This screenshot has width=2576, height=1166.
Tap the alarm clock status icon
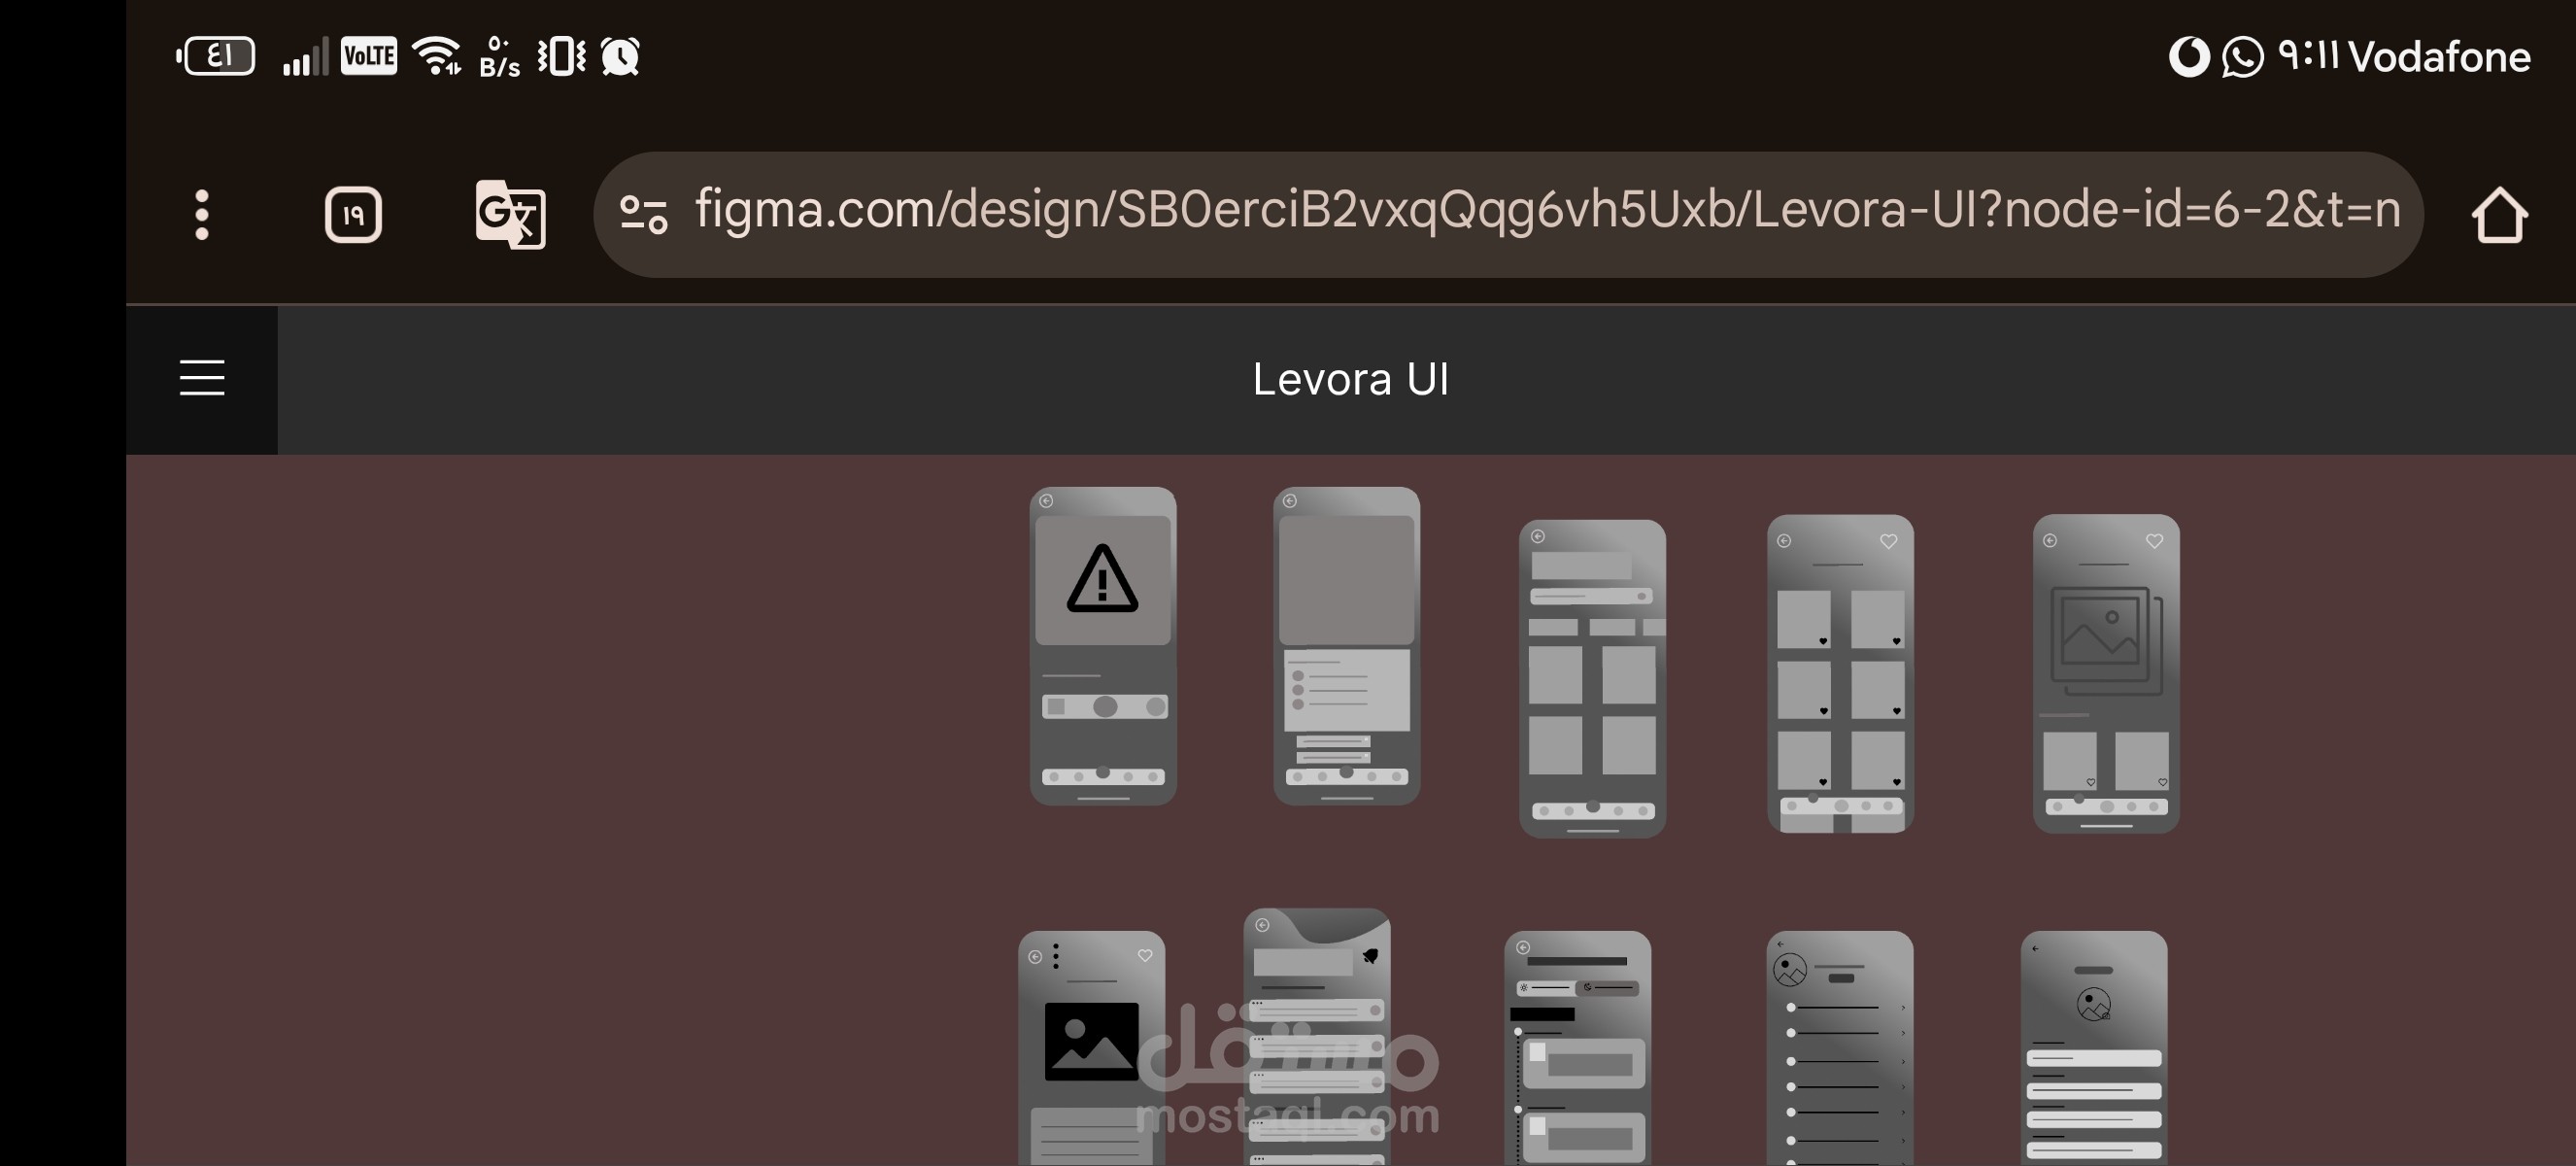coord(620,56)
